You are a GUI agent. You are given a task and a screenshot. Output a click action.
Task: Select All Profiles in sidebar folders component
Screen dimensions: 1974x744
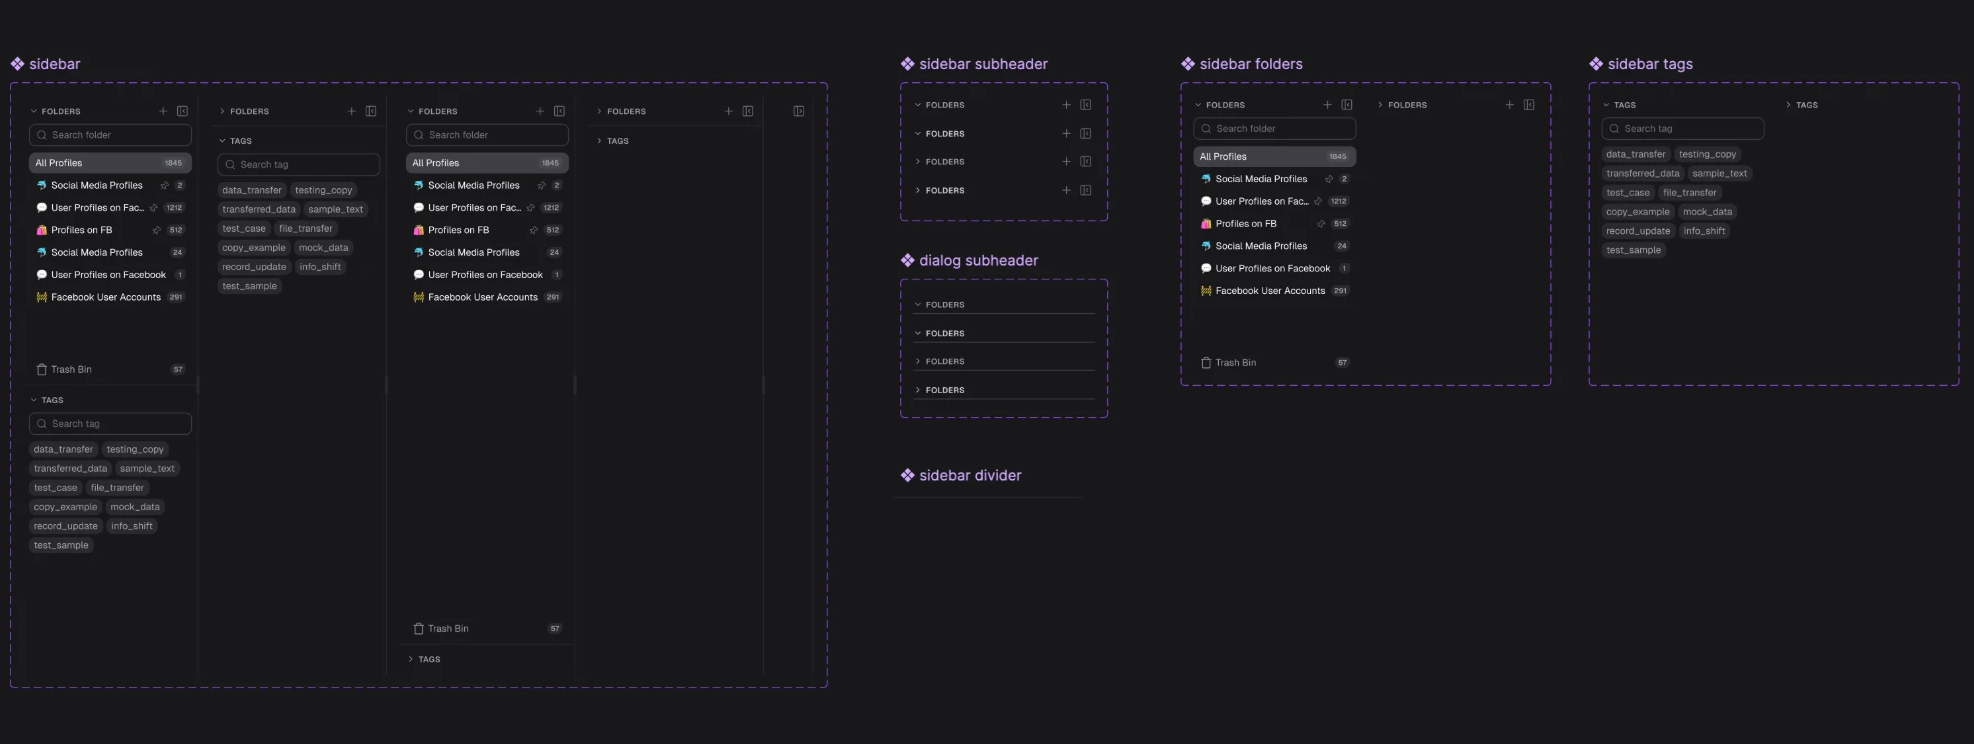pyautogui.click(x=1274, y=157)
